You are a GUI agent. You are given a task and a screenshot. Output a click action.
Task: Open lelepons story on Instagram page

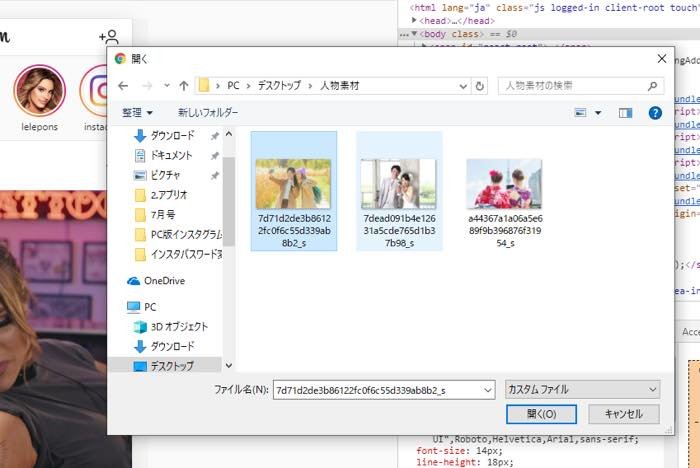40,91
